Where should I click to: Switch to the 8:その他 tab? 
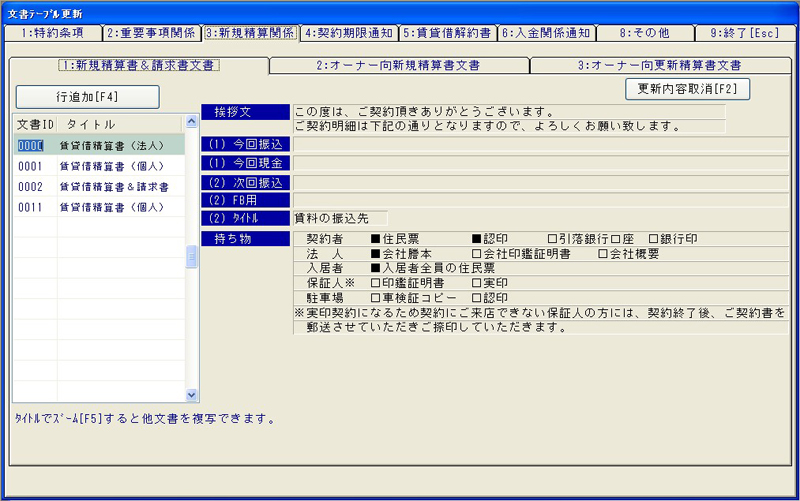pos(645,32)
